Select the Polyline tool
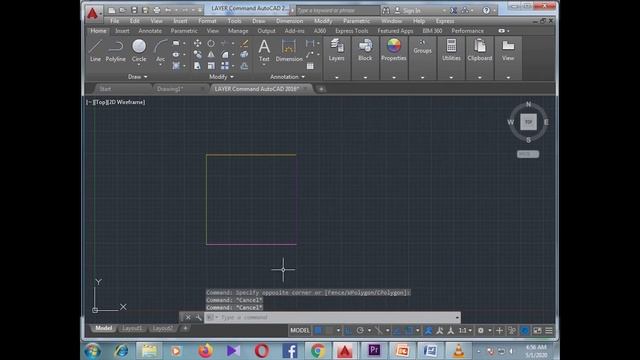Screen dimensions: 640x360 coord(116,50)
